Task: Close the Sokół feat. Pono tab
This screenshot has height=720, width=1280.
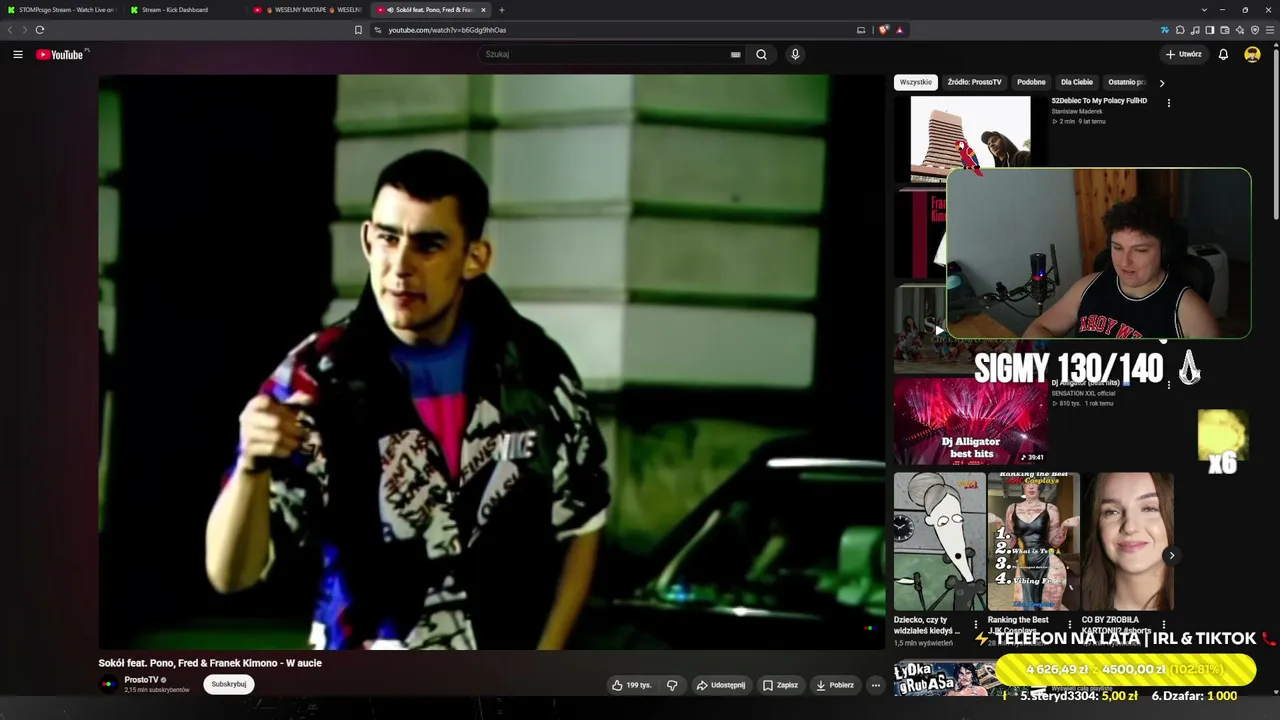Action: 483,10
